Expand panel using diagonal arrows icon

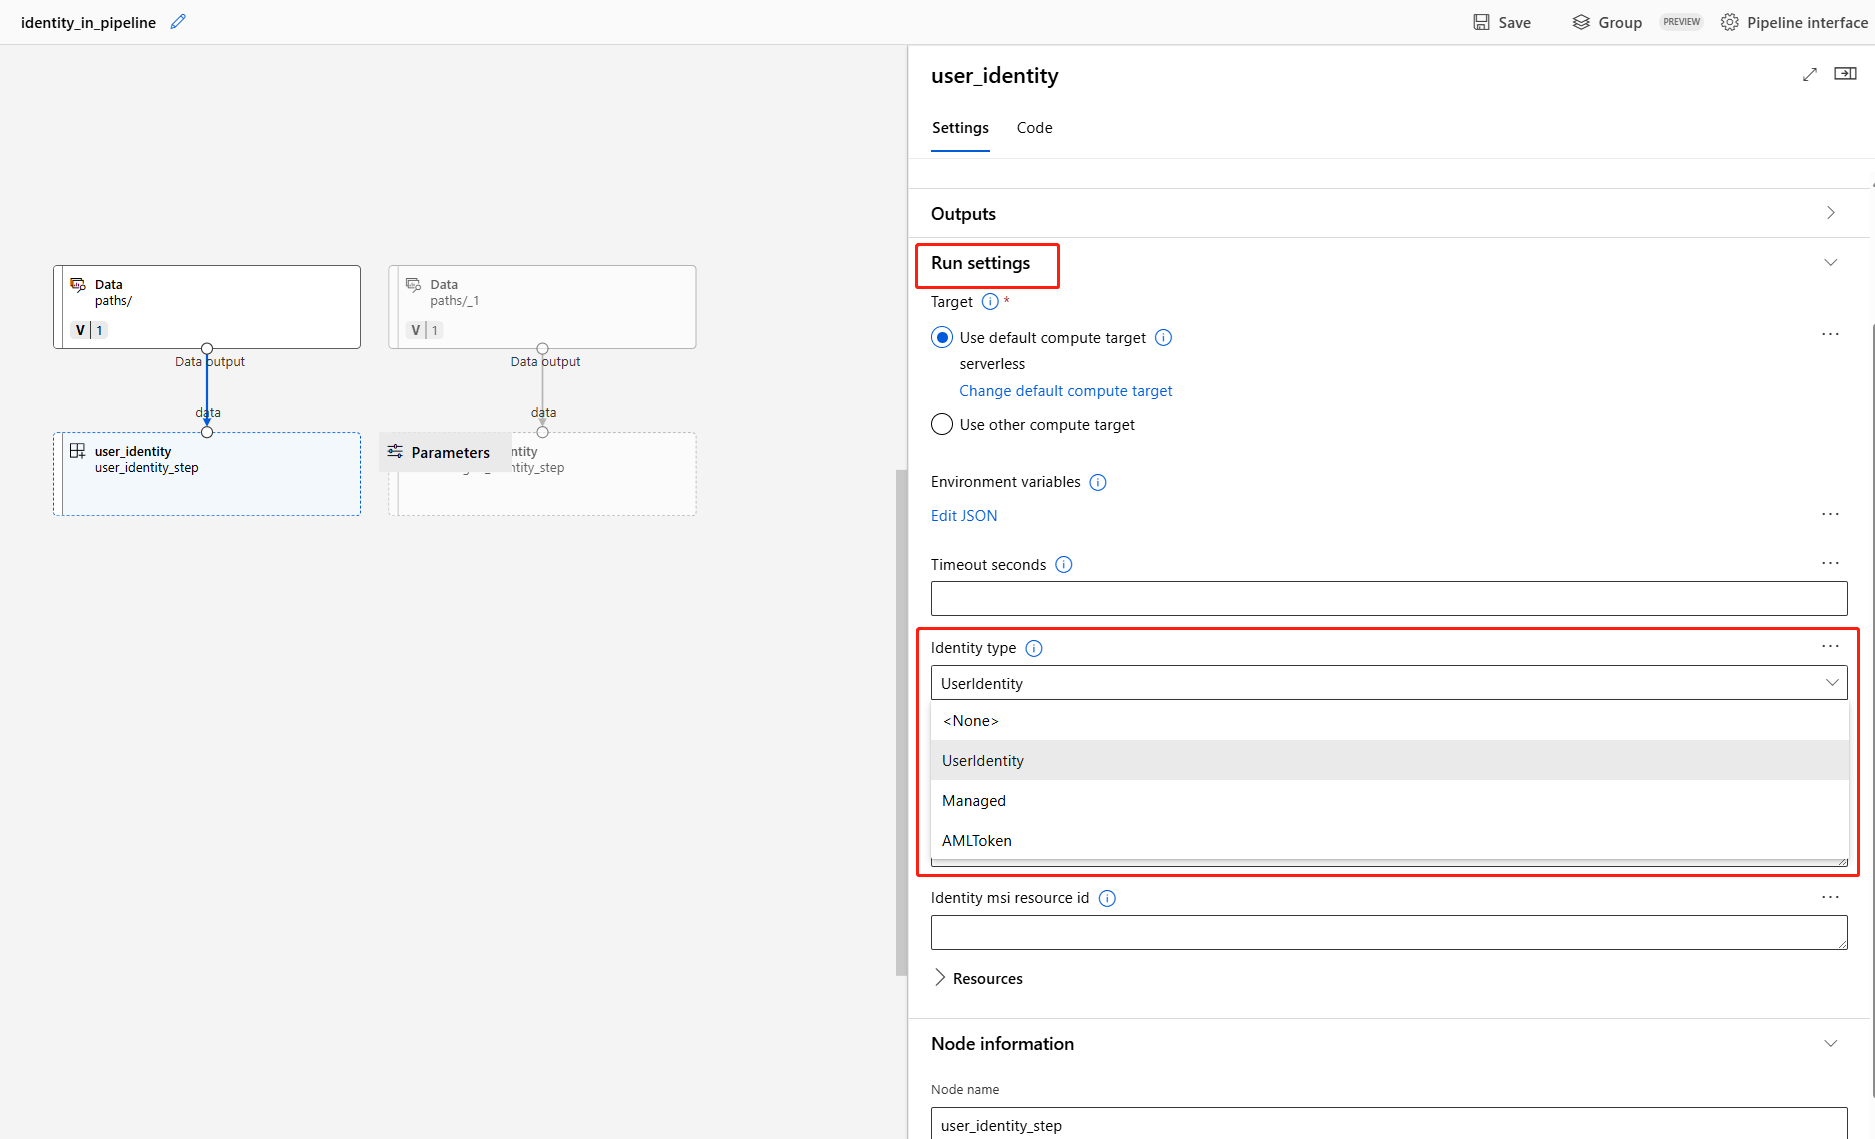click(x=1809, y=75)
